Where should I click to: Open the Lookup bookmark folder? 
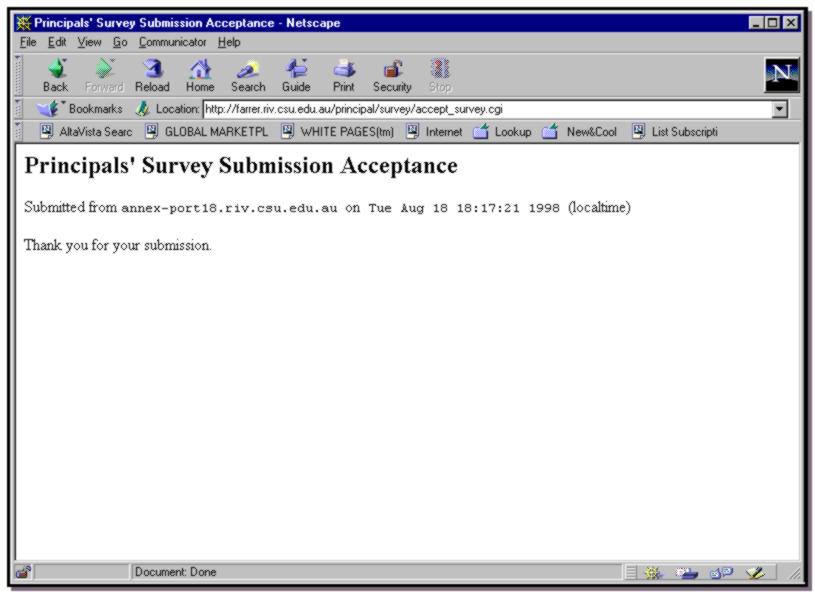pyautogui.click(x=502, y=131)
